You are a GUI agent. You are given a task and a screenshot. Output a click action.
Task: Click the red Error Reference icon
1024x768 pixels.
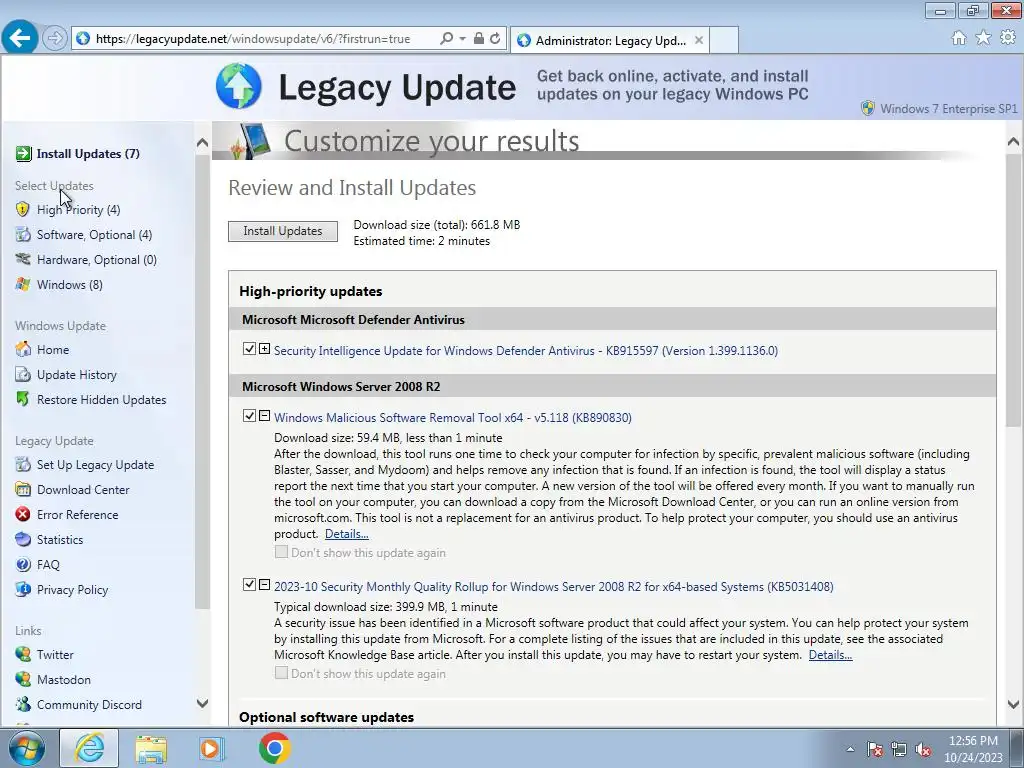pos(23,515)
